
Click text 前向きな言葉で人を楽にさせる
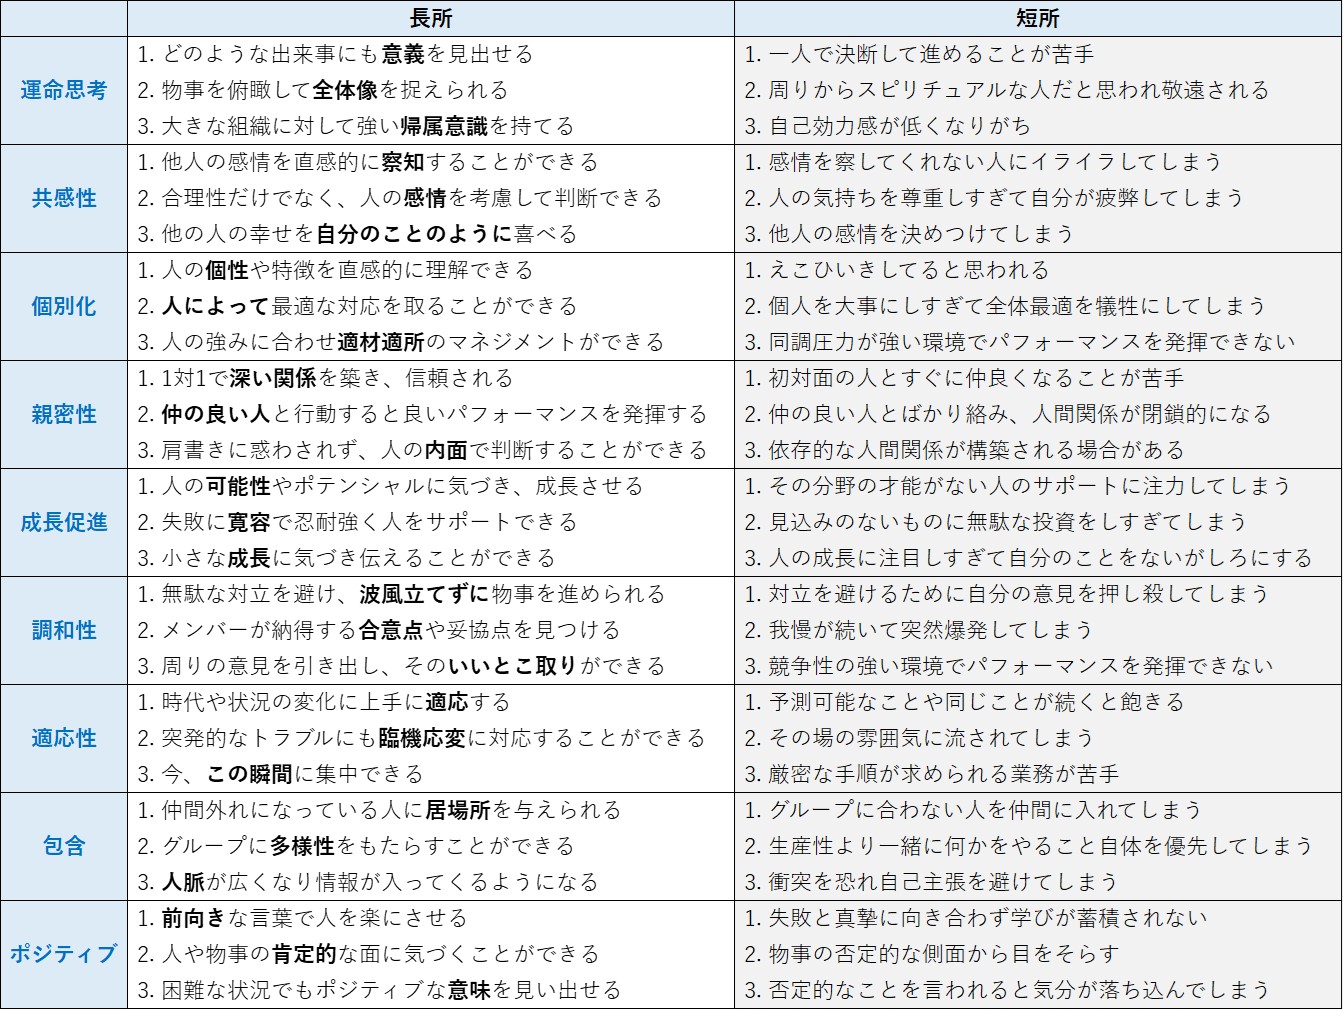314,918
